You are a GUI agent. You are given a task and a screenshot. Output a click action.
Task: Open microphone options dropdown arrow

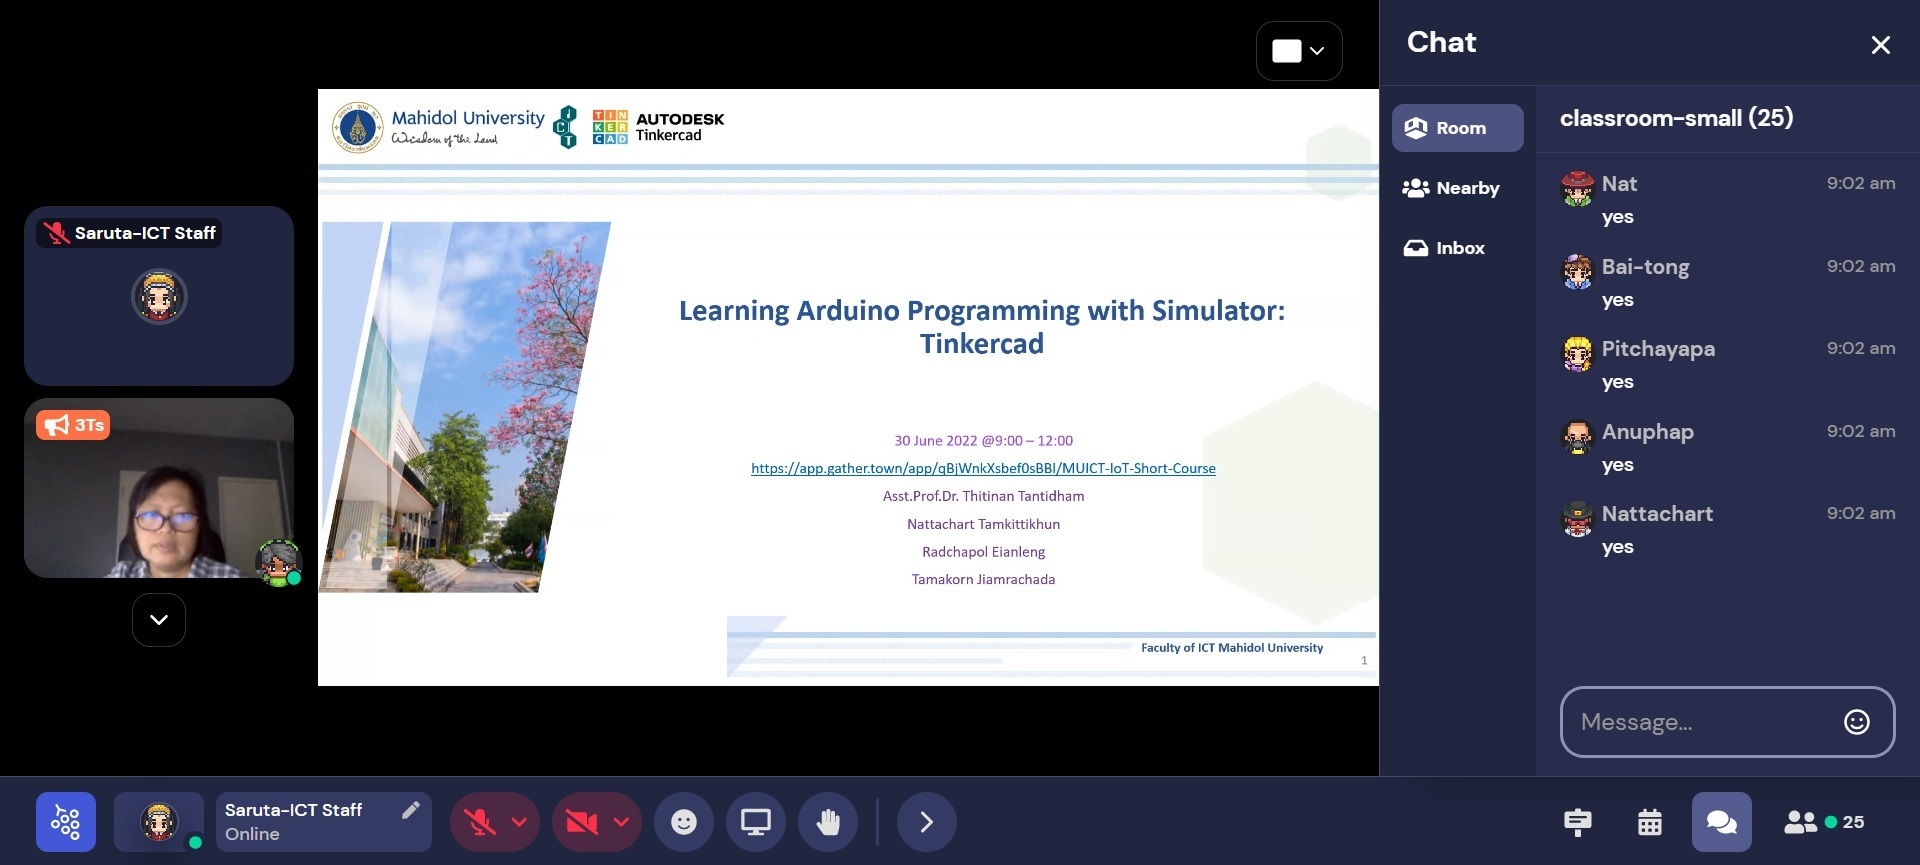pos(519,822)
